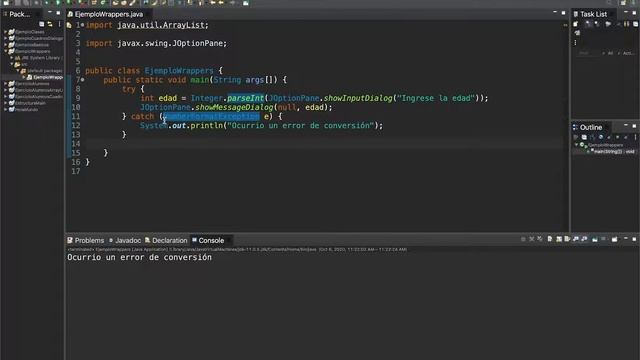Click the highlighted NumberFormatException text
This screenshot has height=360, width=640.
pos(211,116)
